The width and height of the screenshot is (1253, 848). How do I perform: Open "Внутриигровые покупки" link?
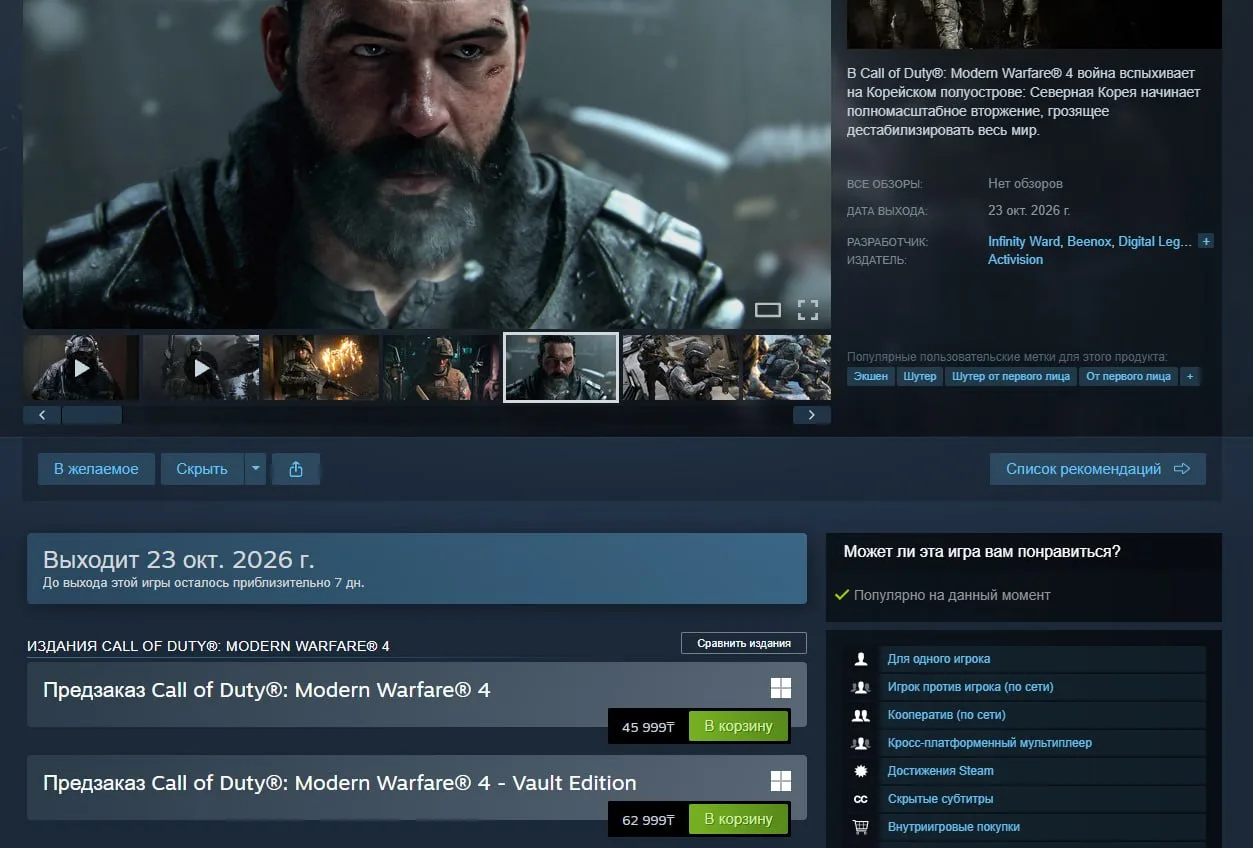point(953,827)
